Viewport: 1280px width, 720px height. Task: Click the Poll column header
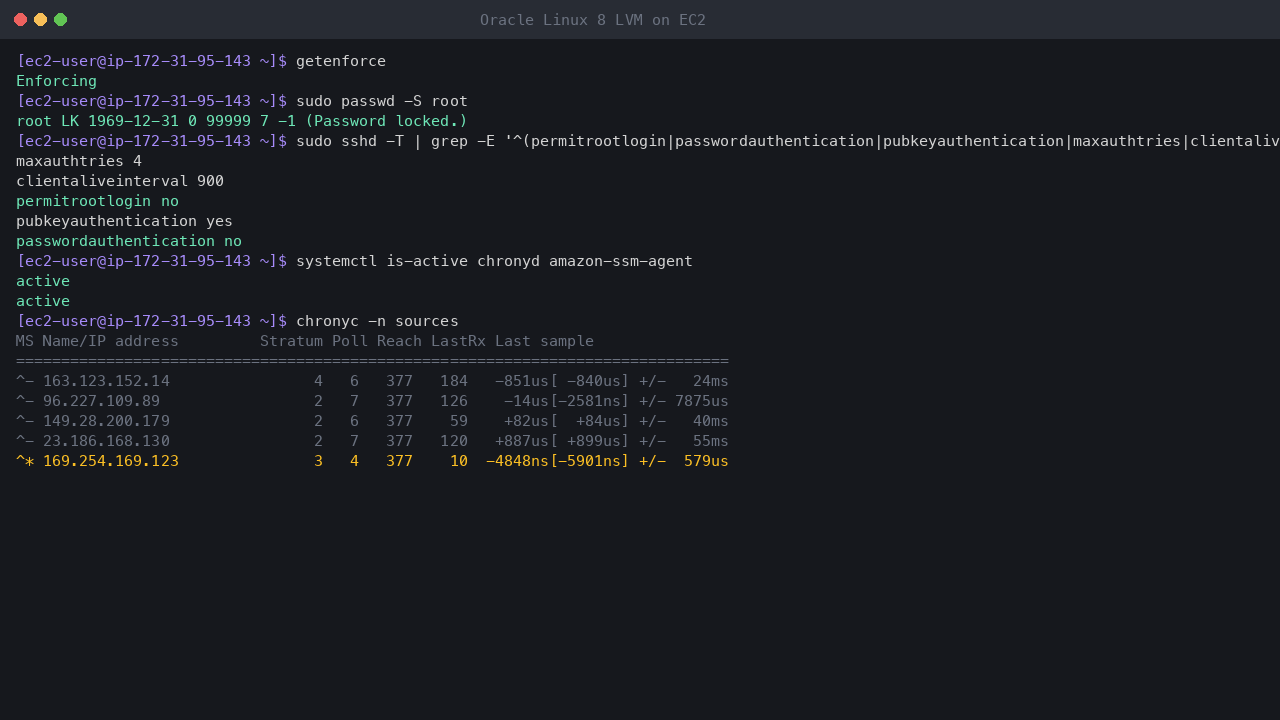[x=350, y=341]
